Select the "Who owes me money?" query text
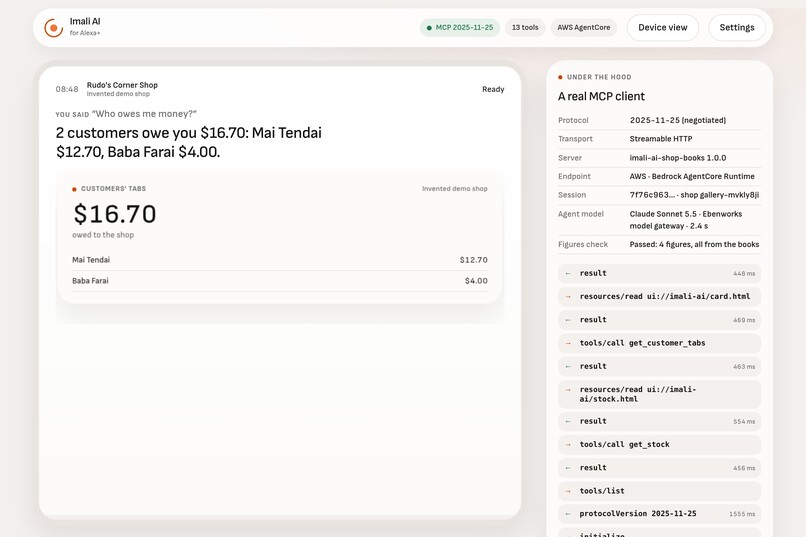Screen dimensions: 806x537 [x=144, y=114]
